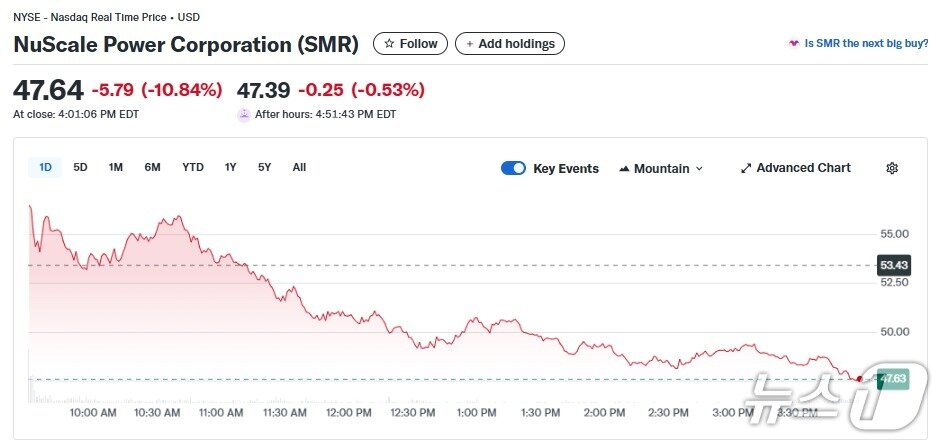Switch to the 5D time range
The width and height of the screenshot is (942, 444).
coord(80,167)
